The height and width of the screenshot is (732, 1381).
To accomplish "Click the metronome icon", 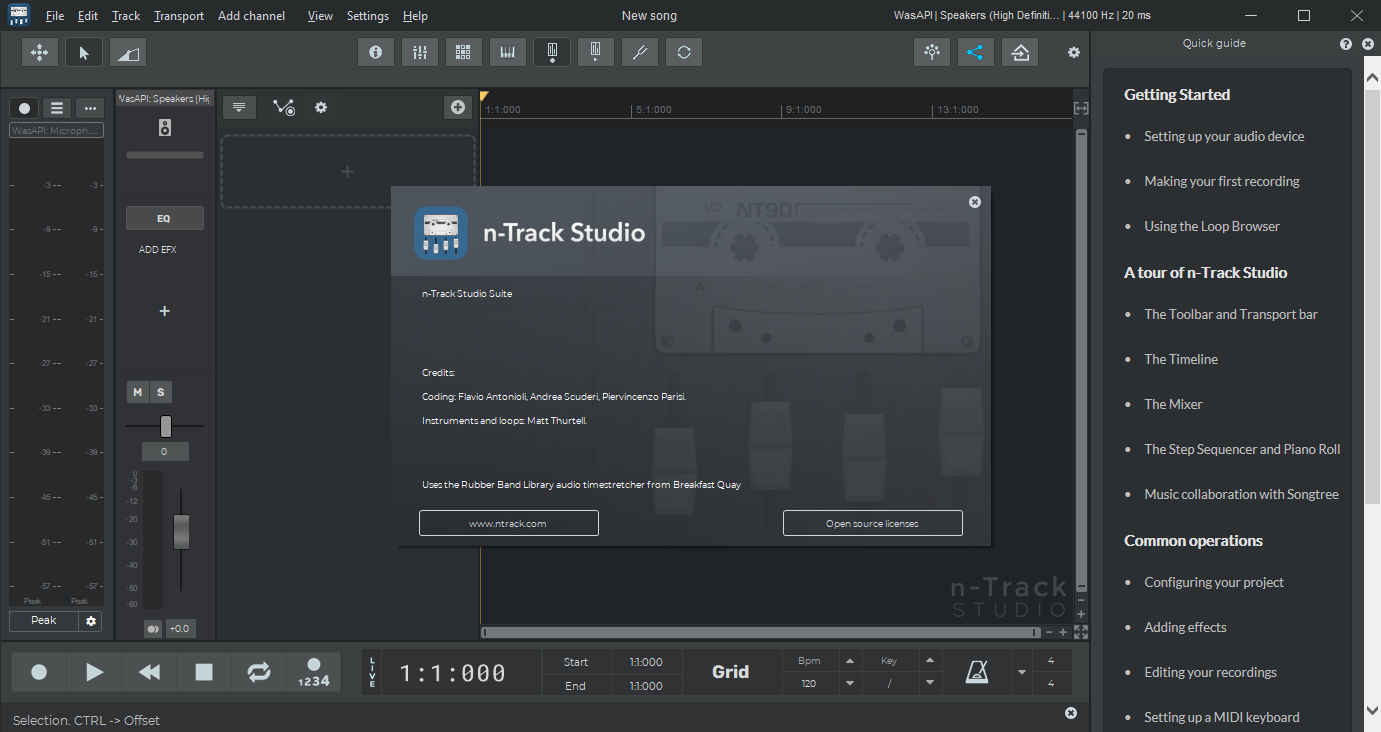I will click(976, 673).
